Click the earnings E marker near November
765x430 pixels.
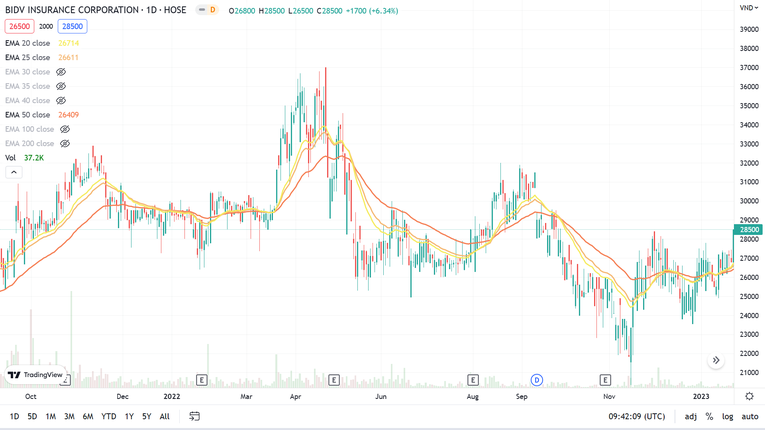(x=605, y=380)
